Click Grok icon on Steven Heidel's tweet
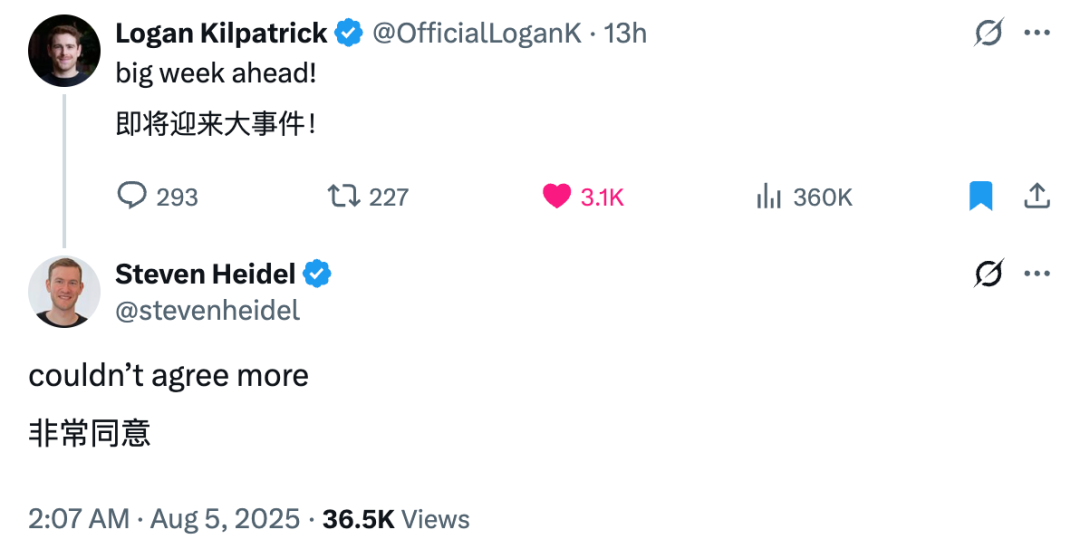This screenshot has height=549, width=1080. [988, 273]
